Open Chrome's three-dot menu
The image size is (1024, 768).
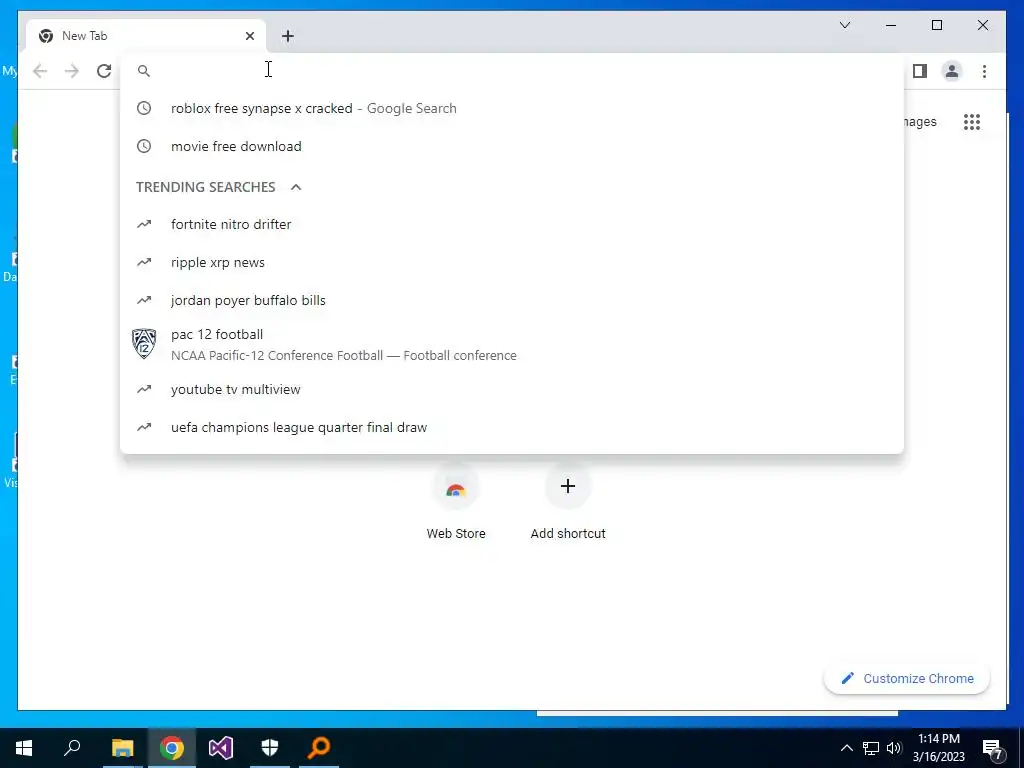[984, 71]
